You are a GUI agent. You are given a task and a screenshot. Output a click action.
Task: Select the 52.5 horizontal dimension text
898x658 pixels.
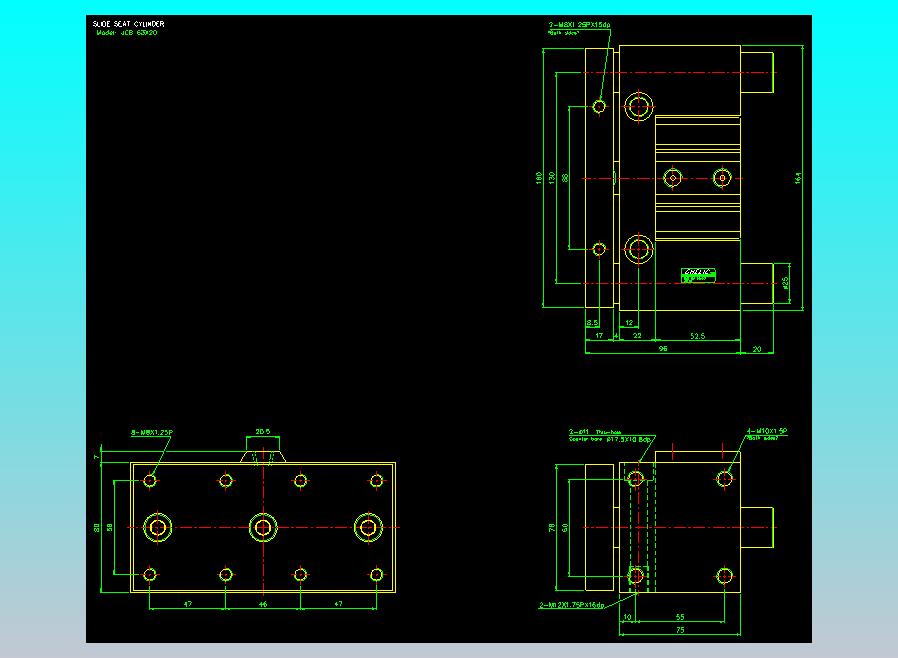click(697, 336)
